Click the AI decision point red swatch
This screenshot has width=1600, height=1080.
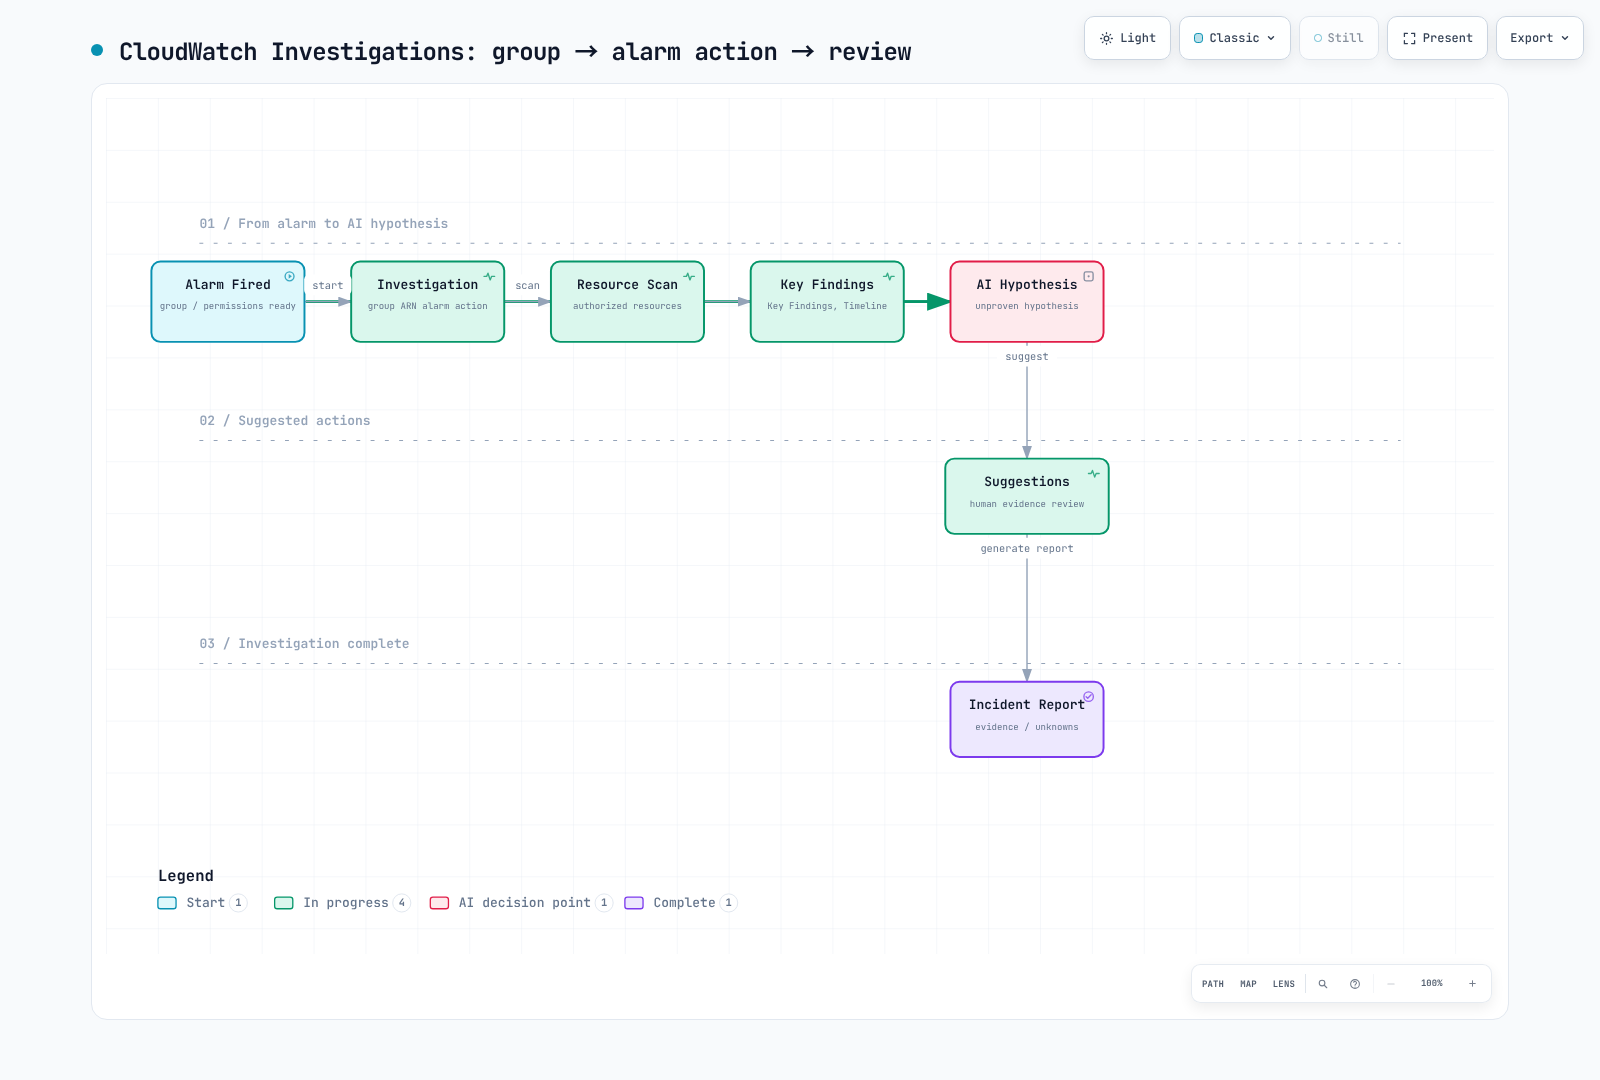pyautogui.click(x=439, y=903)
